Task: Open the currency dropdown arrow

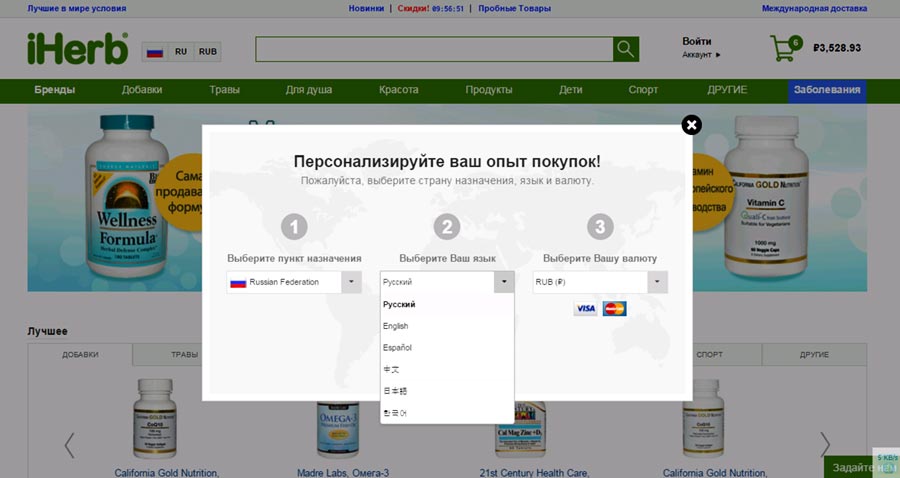Action: point(657,282)
